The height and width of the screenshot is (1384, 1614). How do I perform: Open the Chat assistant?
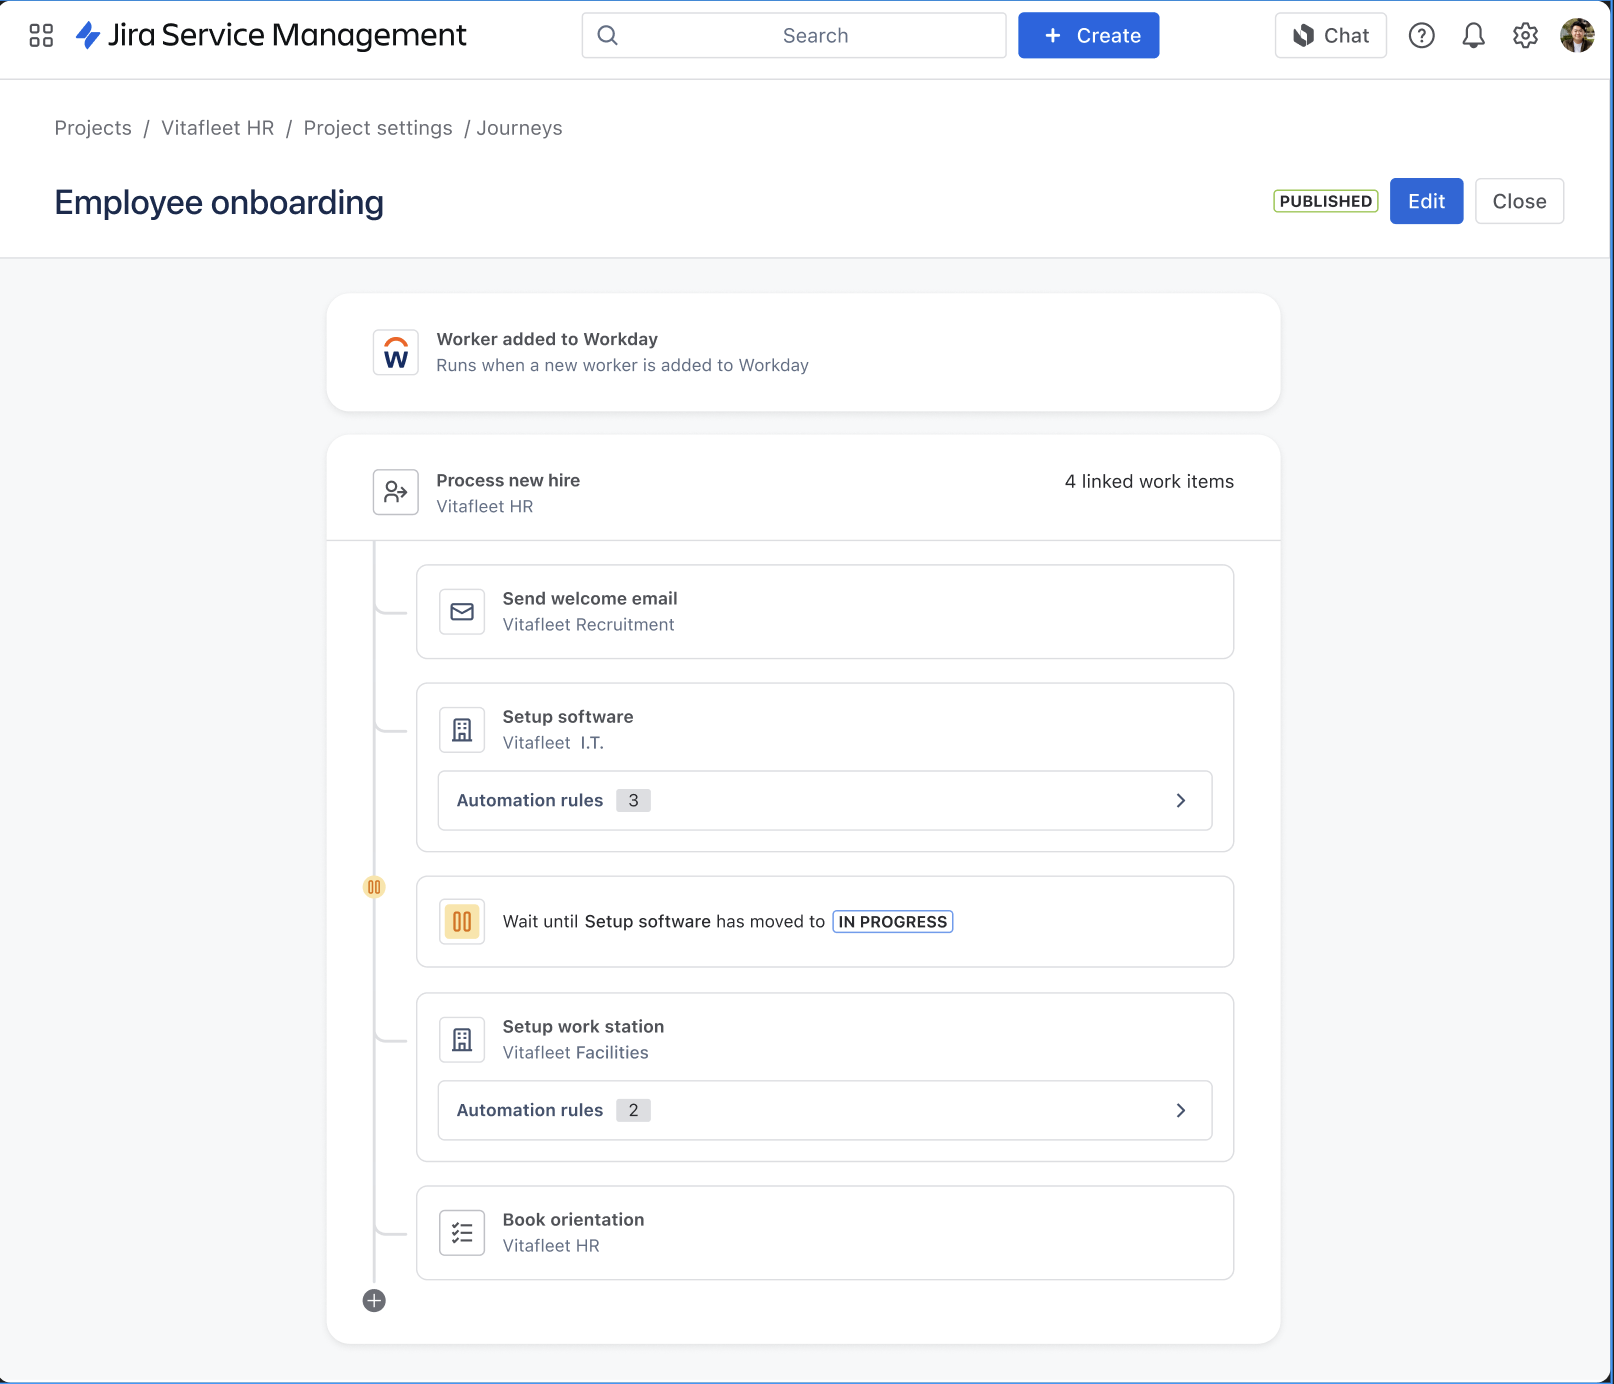click(1330, 35)
